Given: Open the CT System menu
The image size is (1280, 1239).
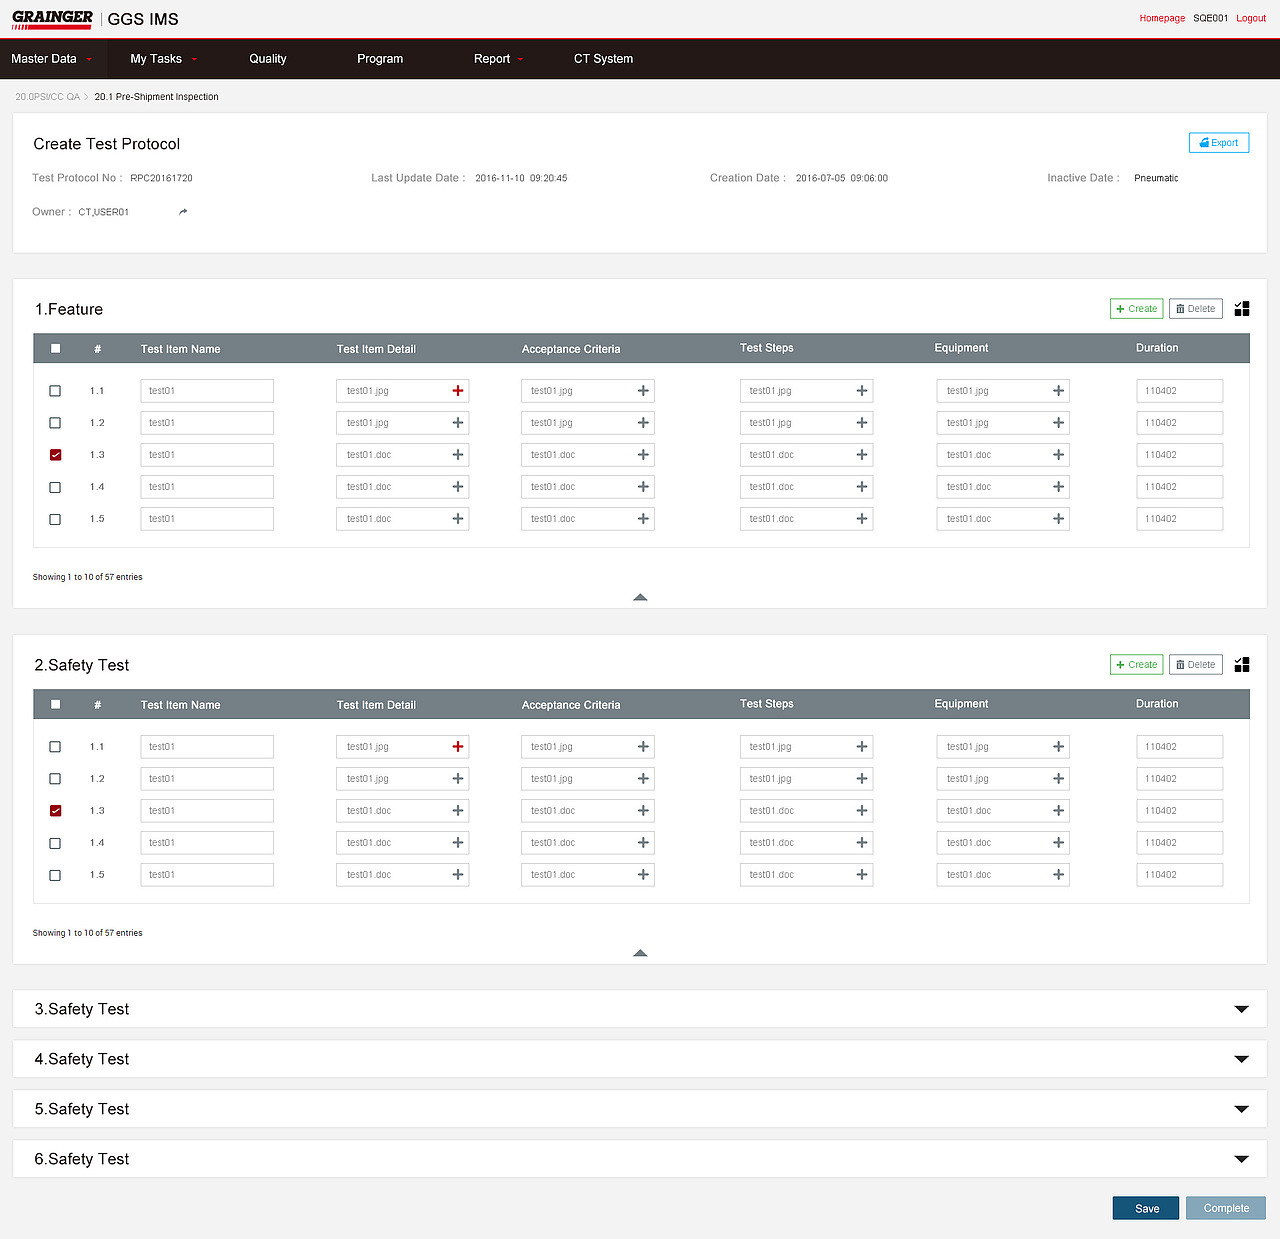Looking at the screenshot, I should (x=603, y=59).
